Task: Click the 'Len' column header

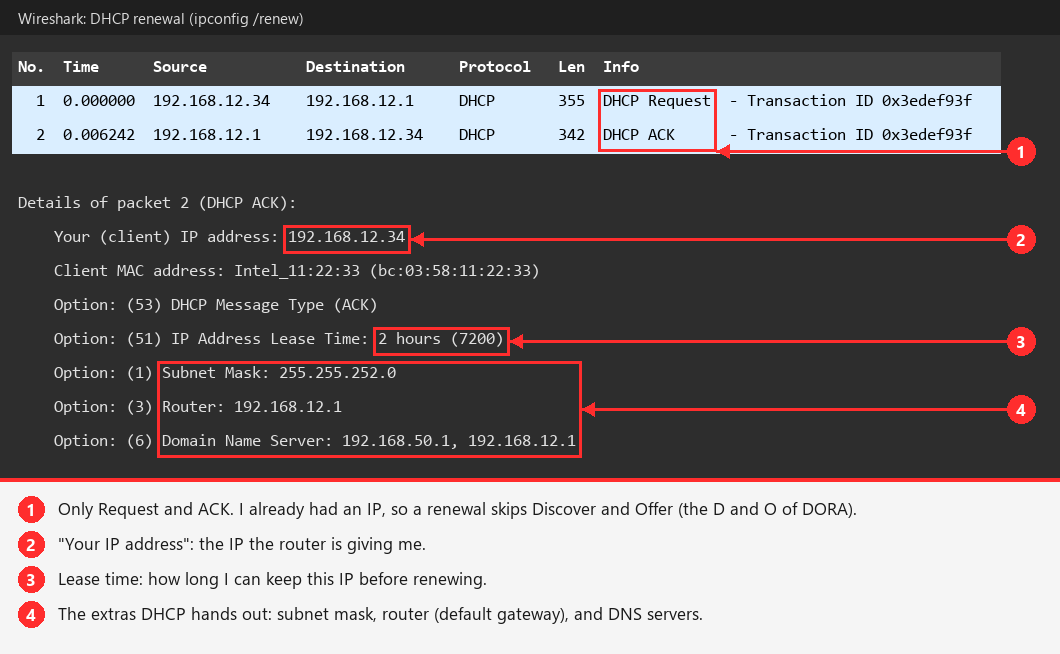Action: pos(571,67)
